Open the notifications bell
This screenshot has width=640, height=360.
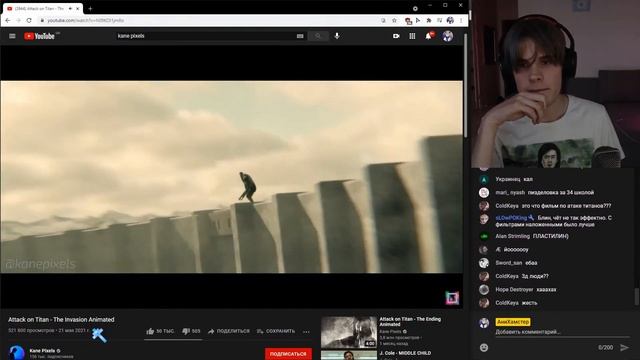point(429,36)
